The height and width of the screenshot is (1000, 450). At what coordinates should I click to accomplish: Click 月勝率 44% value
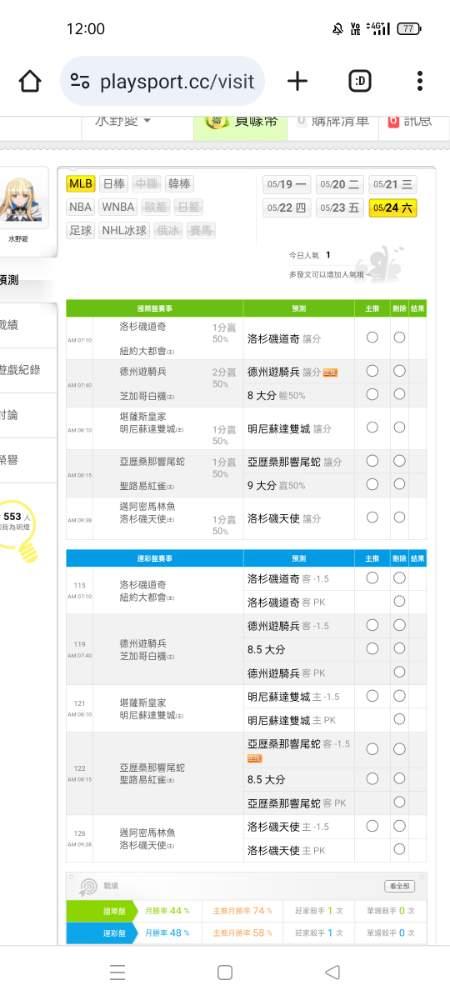tap(167, 911)
